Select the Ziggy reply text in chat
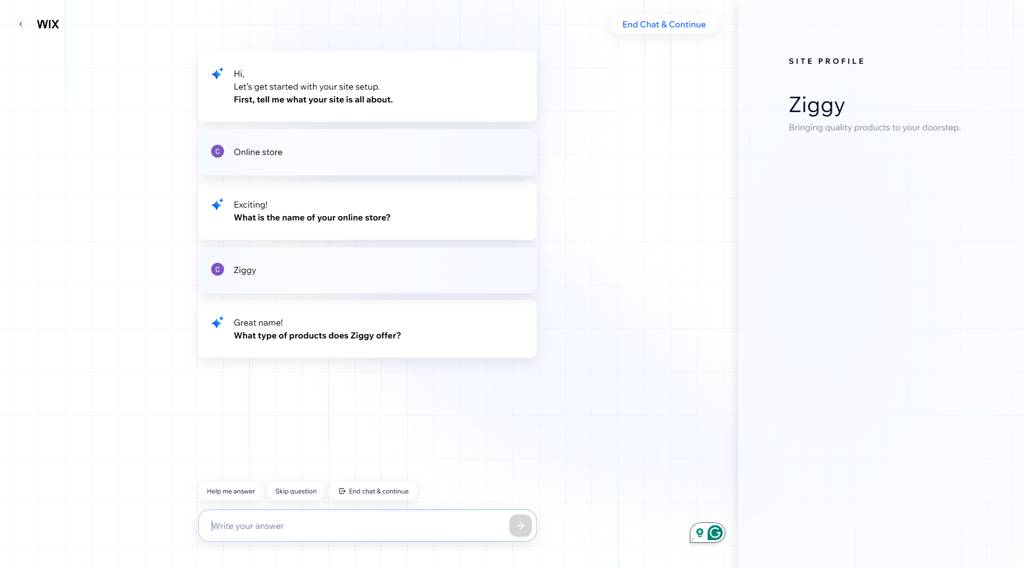The width and height of the screenshot is (1024, 568). coord(245,270)
